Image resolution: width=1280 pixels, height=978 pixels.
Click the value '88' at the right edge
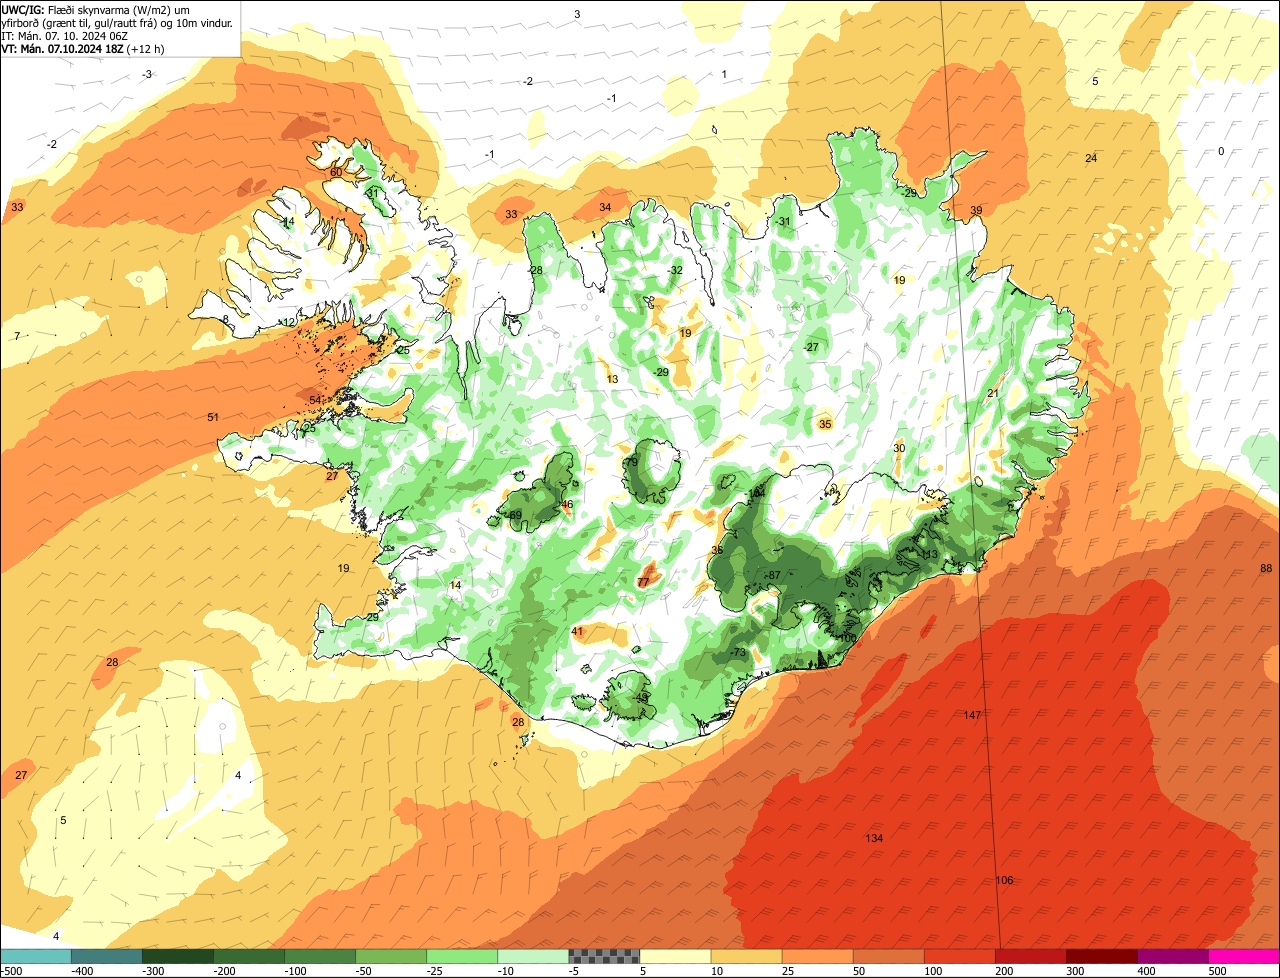[1266, 568]
